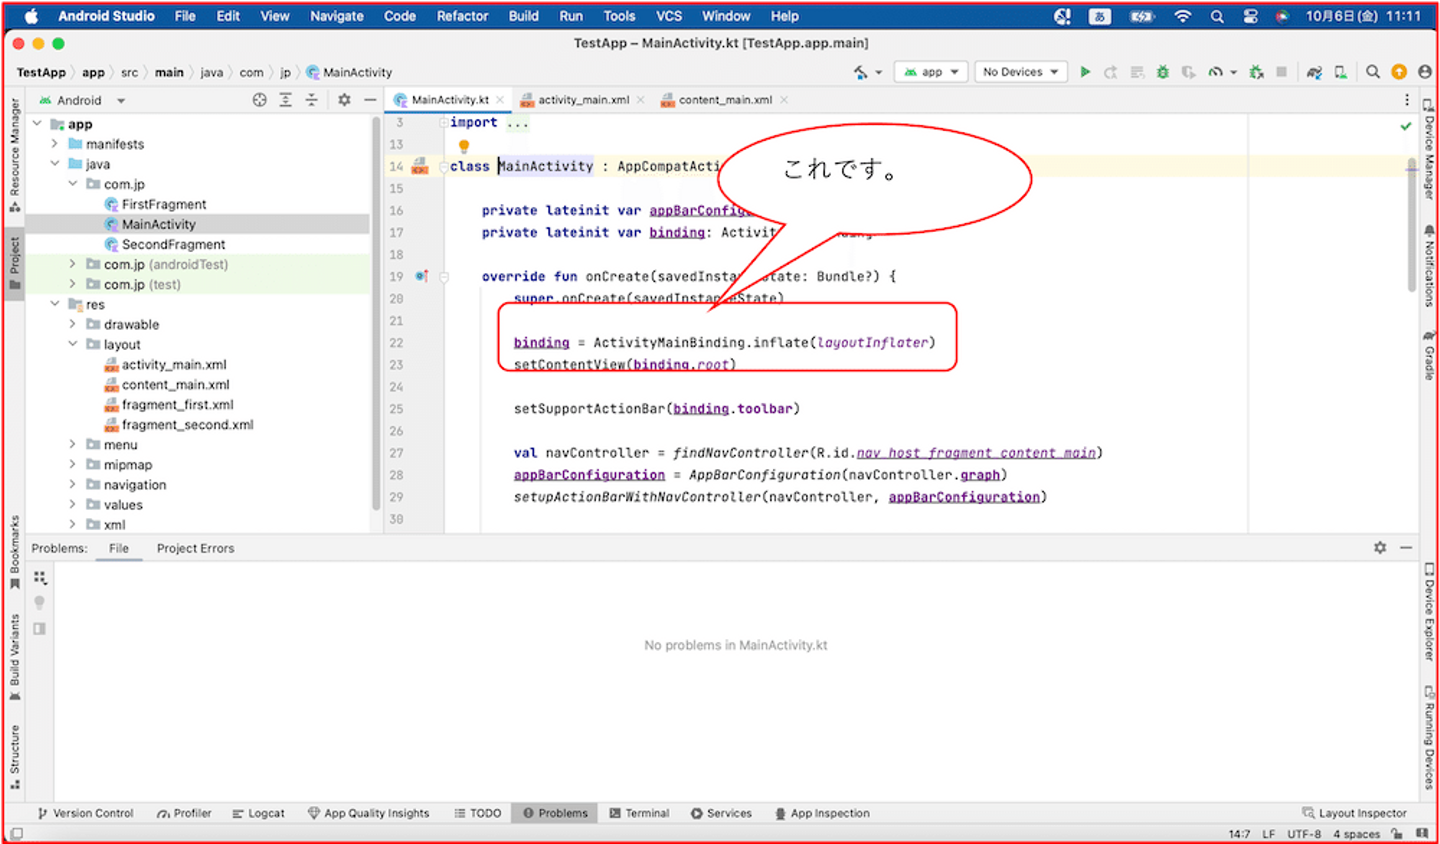Click the Build hammer icon
This screenshot has height=844, width=1440.
(x=860, y=72)
